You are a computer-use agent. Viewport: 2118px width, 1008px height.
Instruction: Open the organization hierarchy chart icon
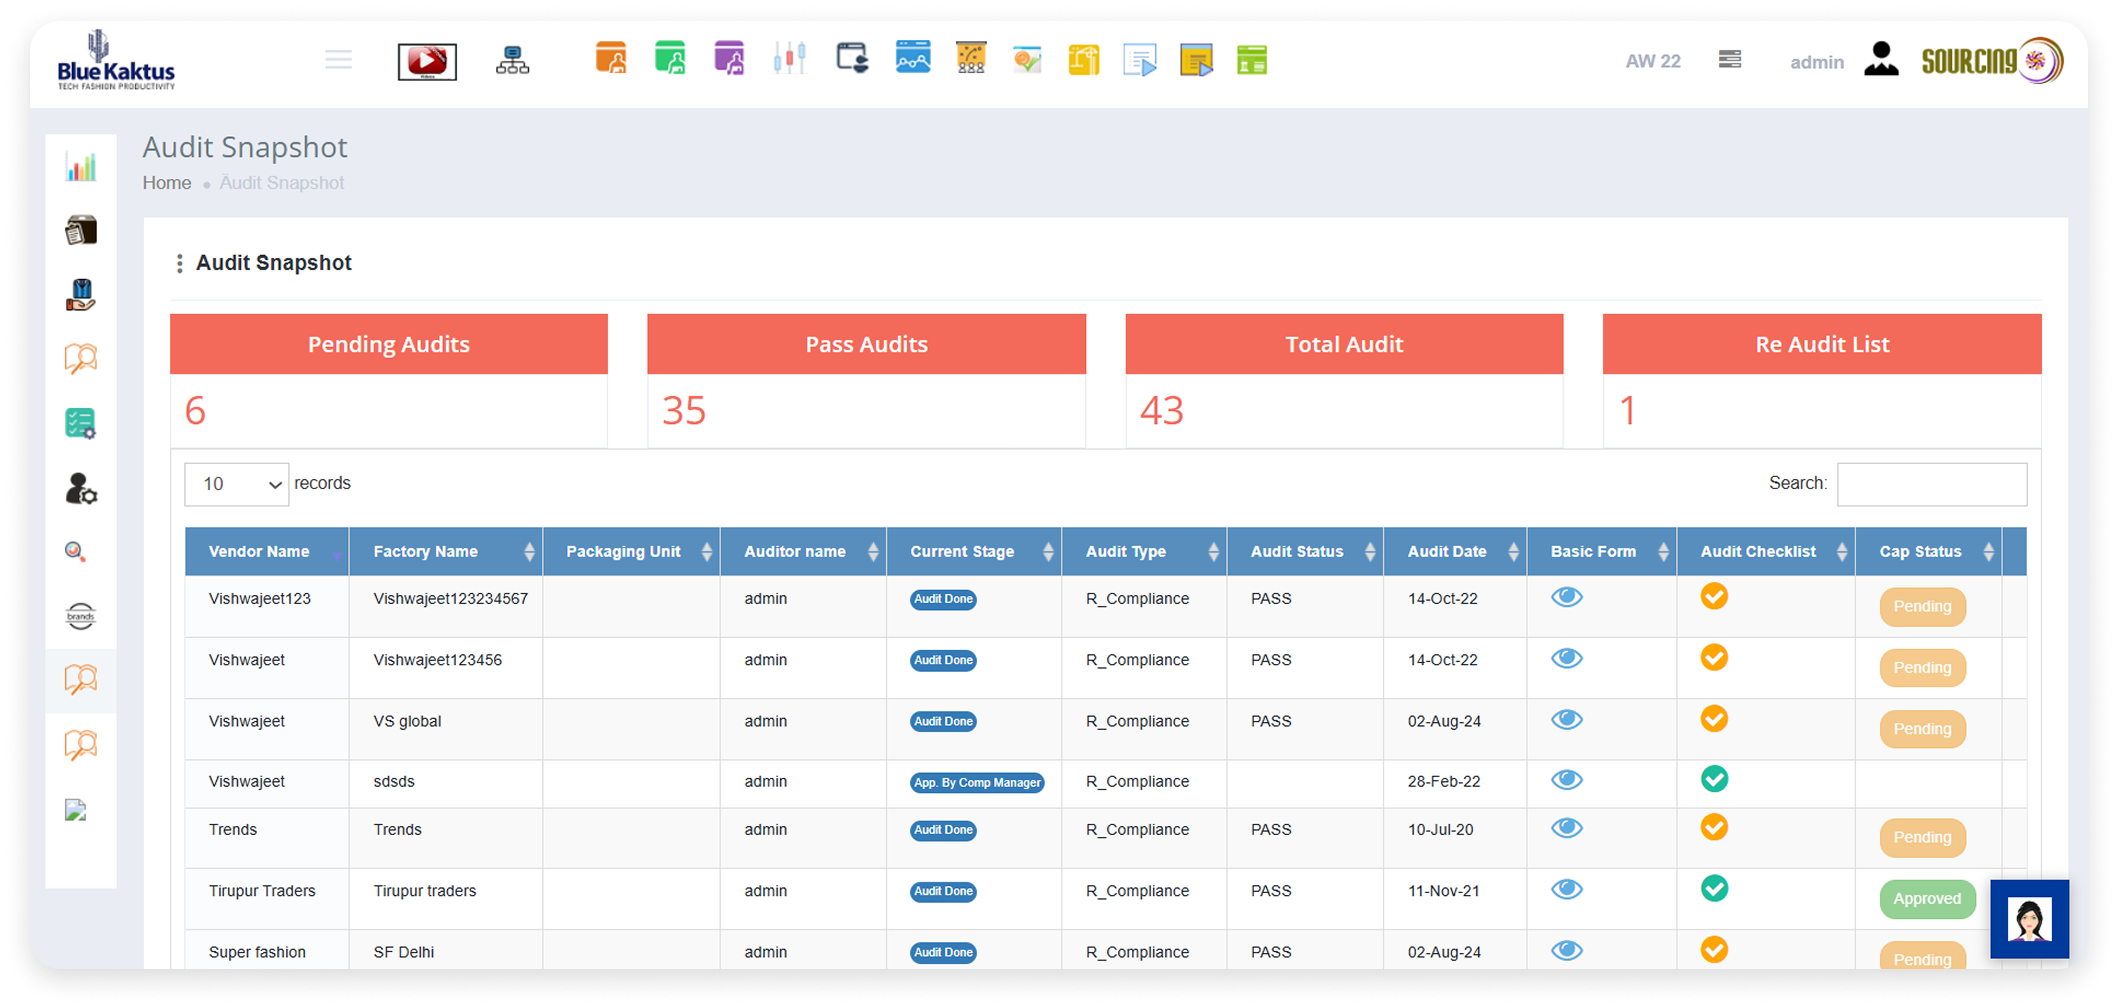(x=512, y=61)
